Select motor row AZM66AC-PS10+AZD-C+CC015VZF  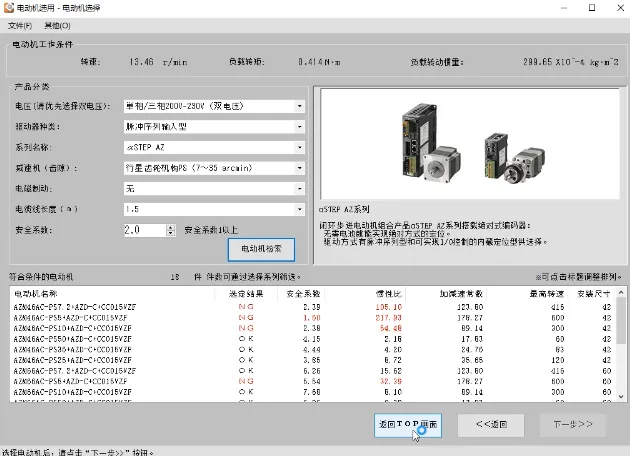coord(313,392)
